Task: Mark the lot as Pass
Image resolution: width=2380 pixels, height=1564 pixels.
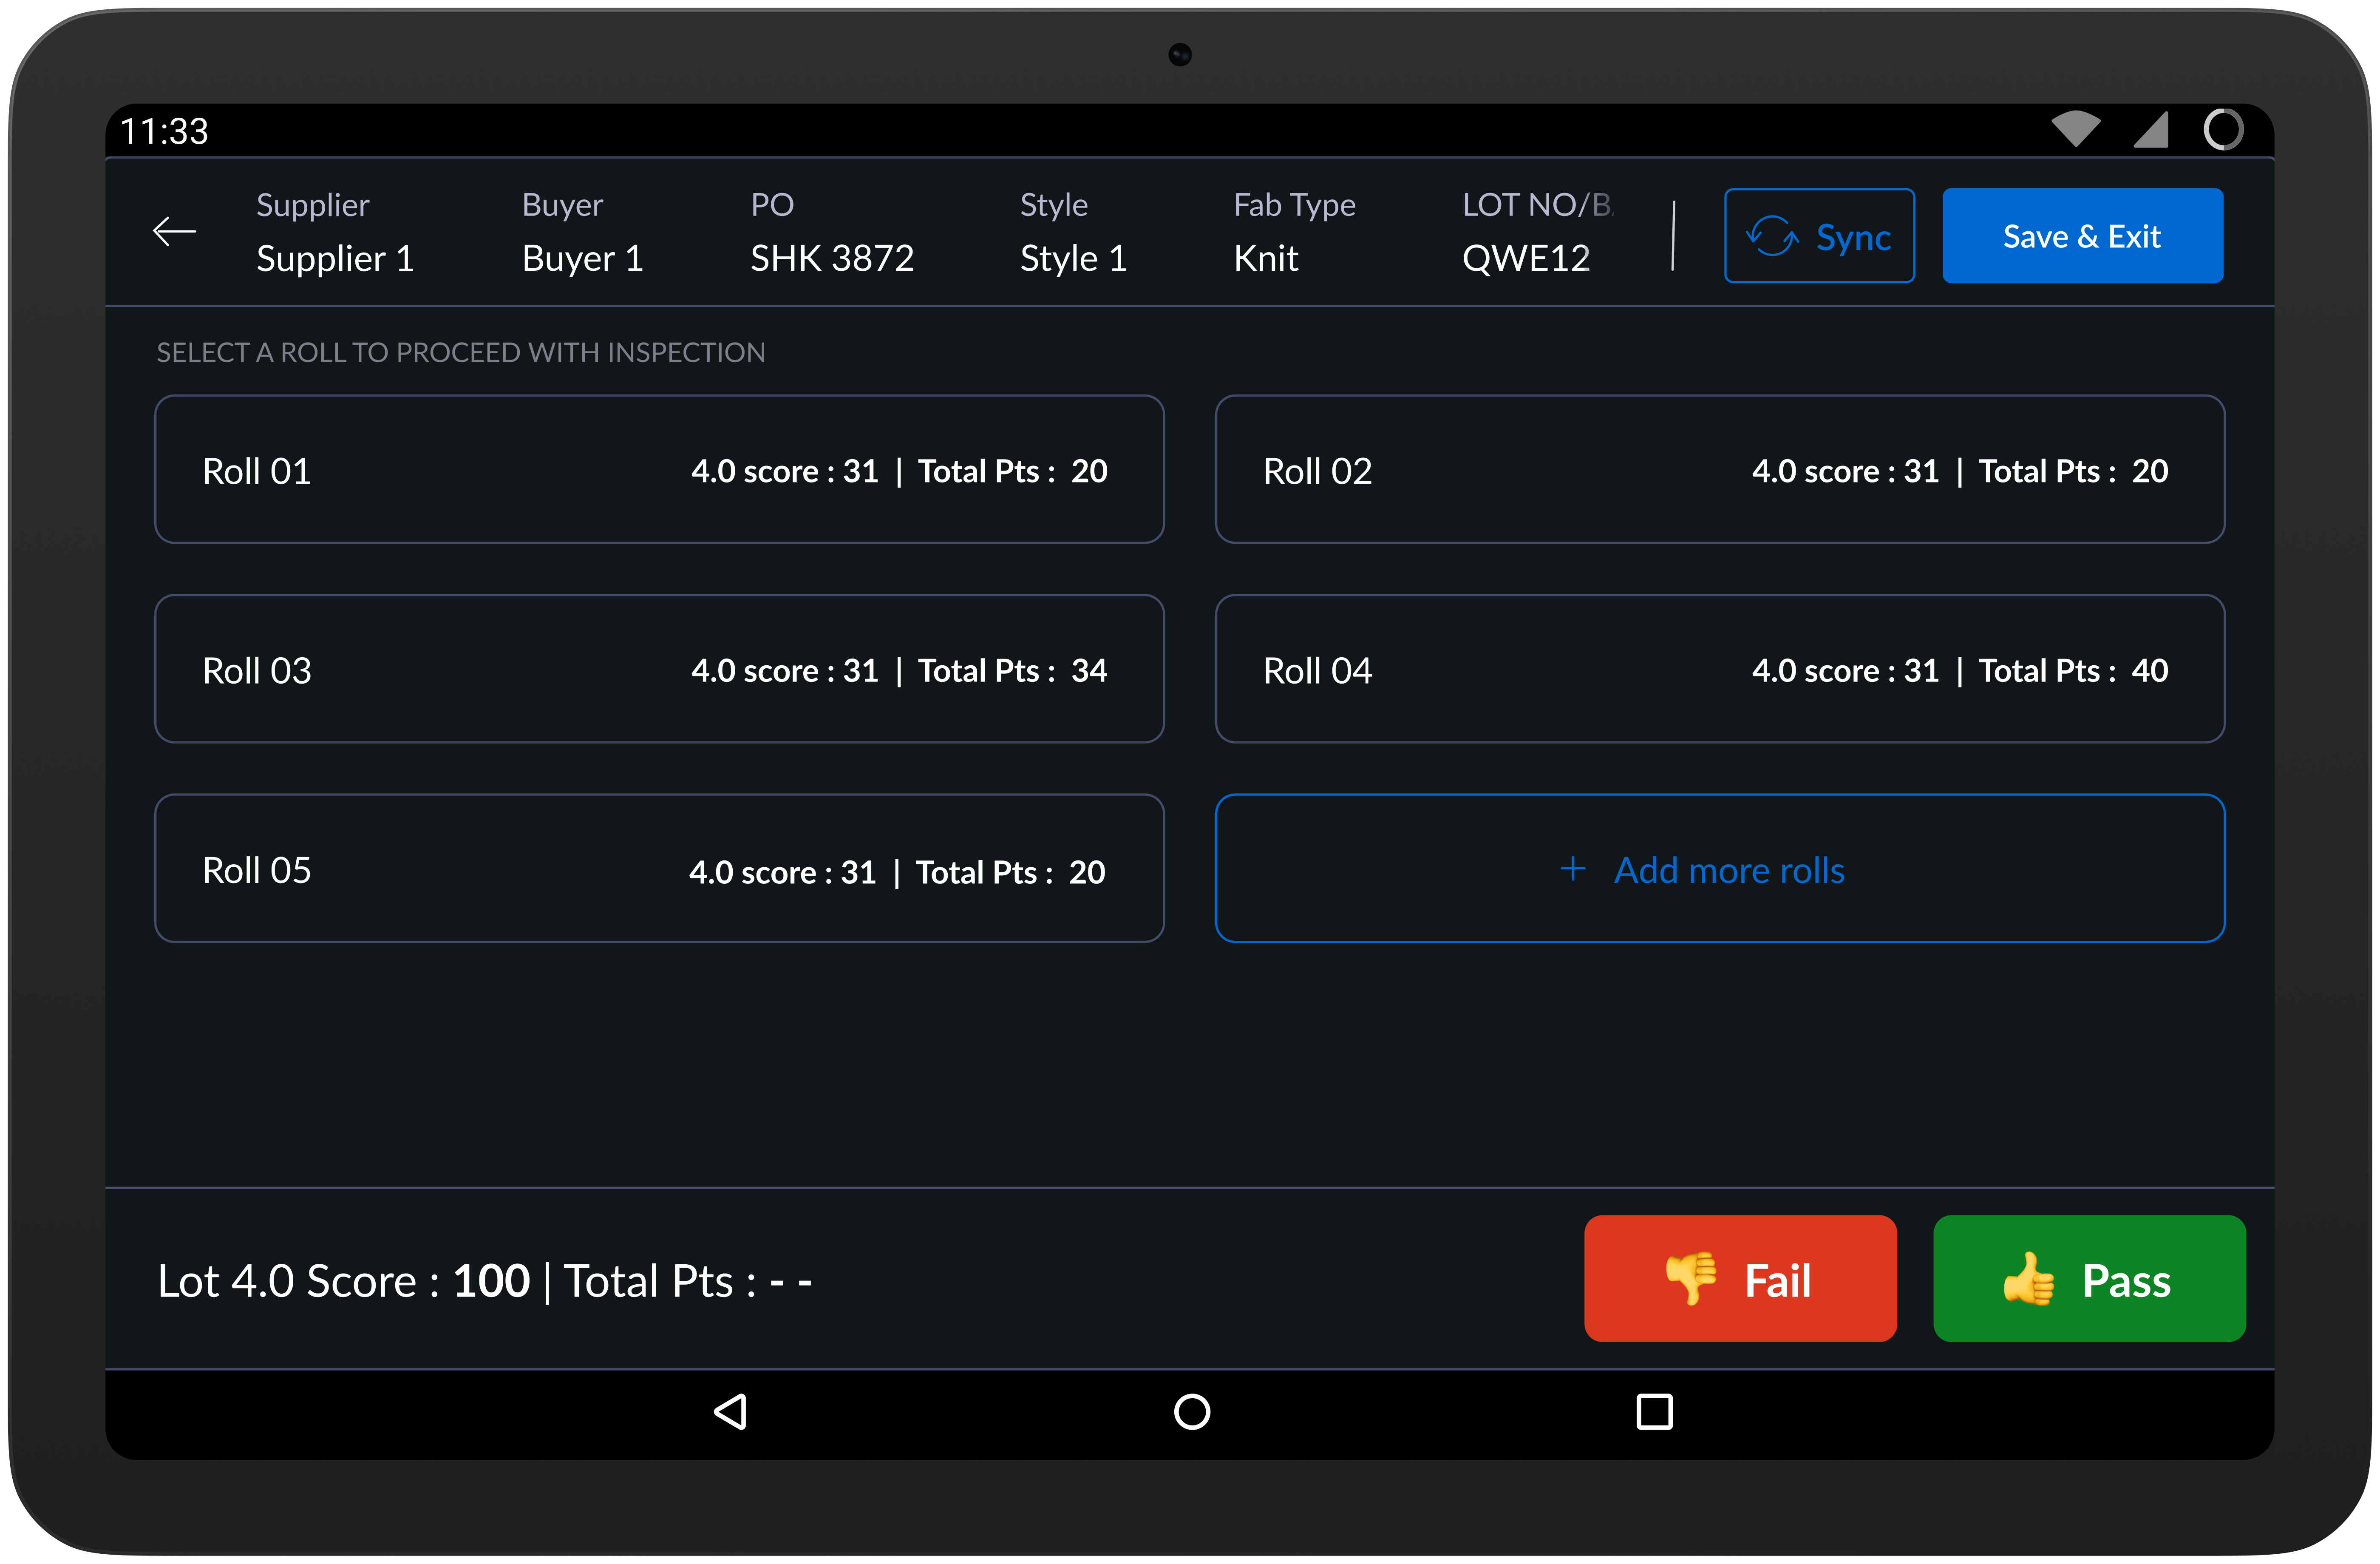Action: (x=2089, y=1279)
